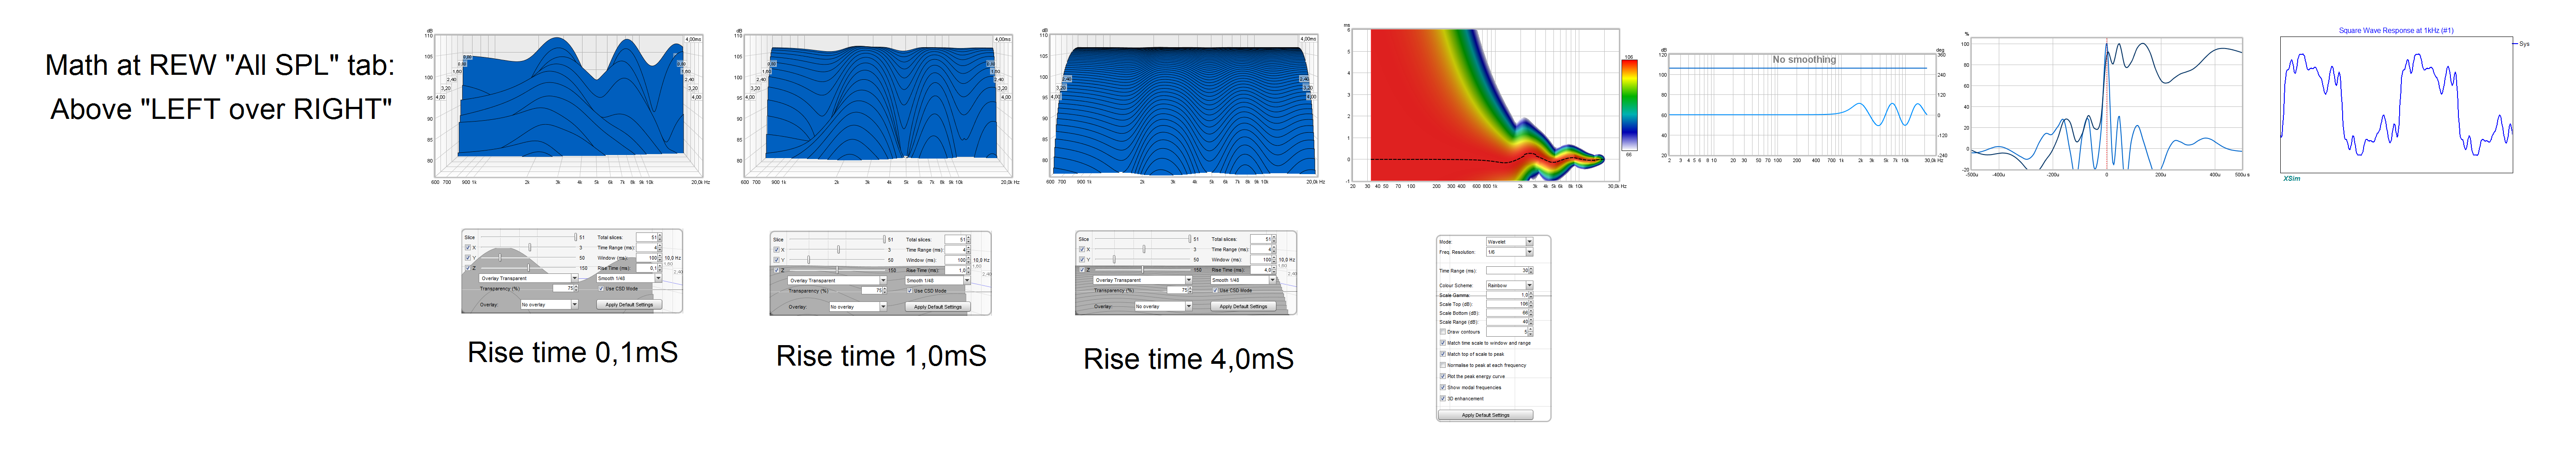Click spectrogram Time Range (ms) field showing 30
2576x456 pixels.
click(x=1510, y=271)
